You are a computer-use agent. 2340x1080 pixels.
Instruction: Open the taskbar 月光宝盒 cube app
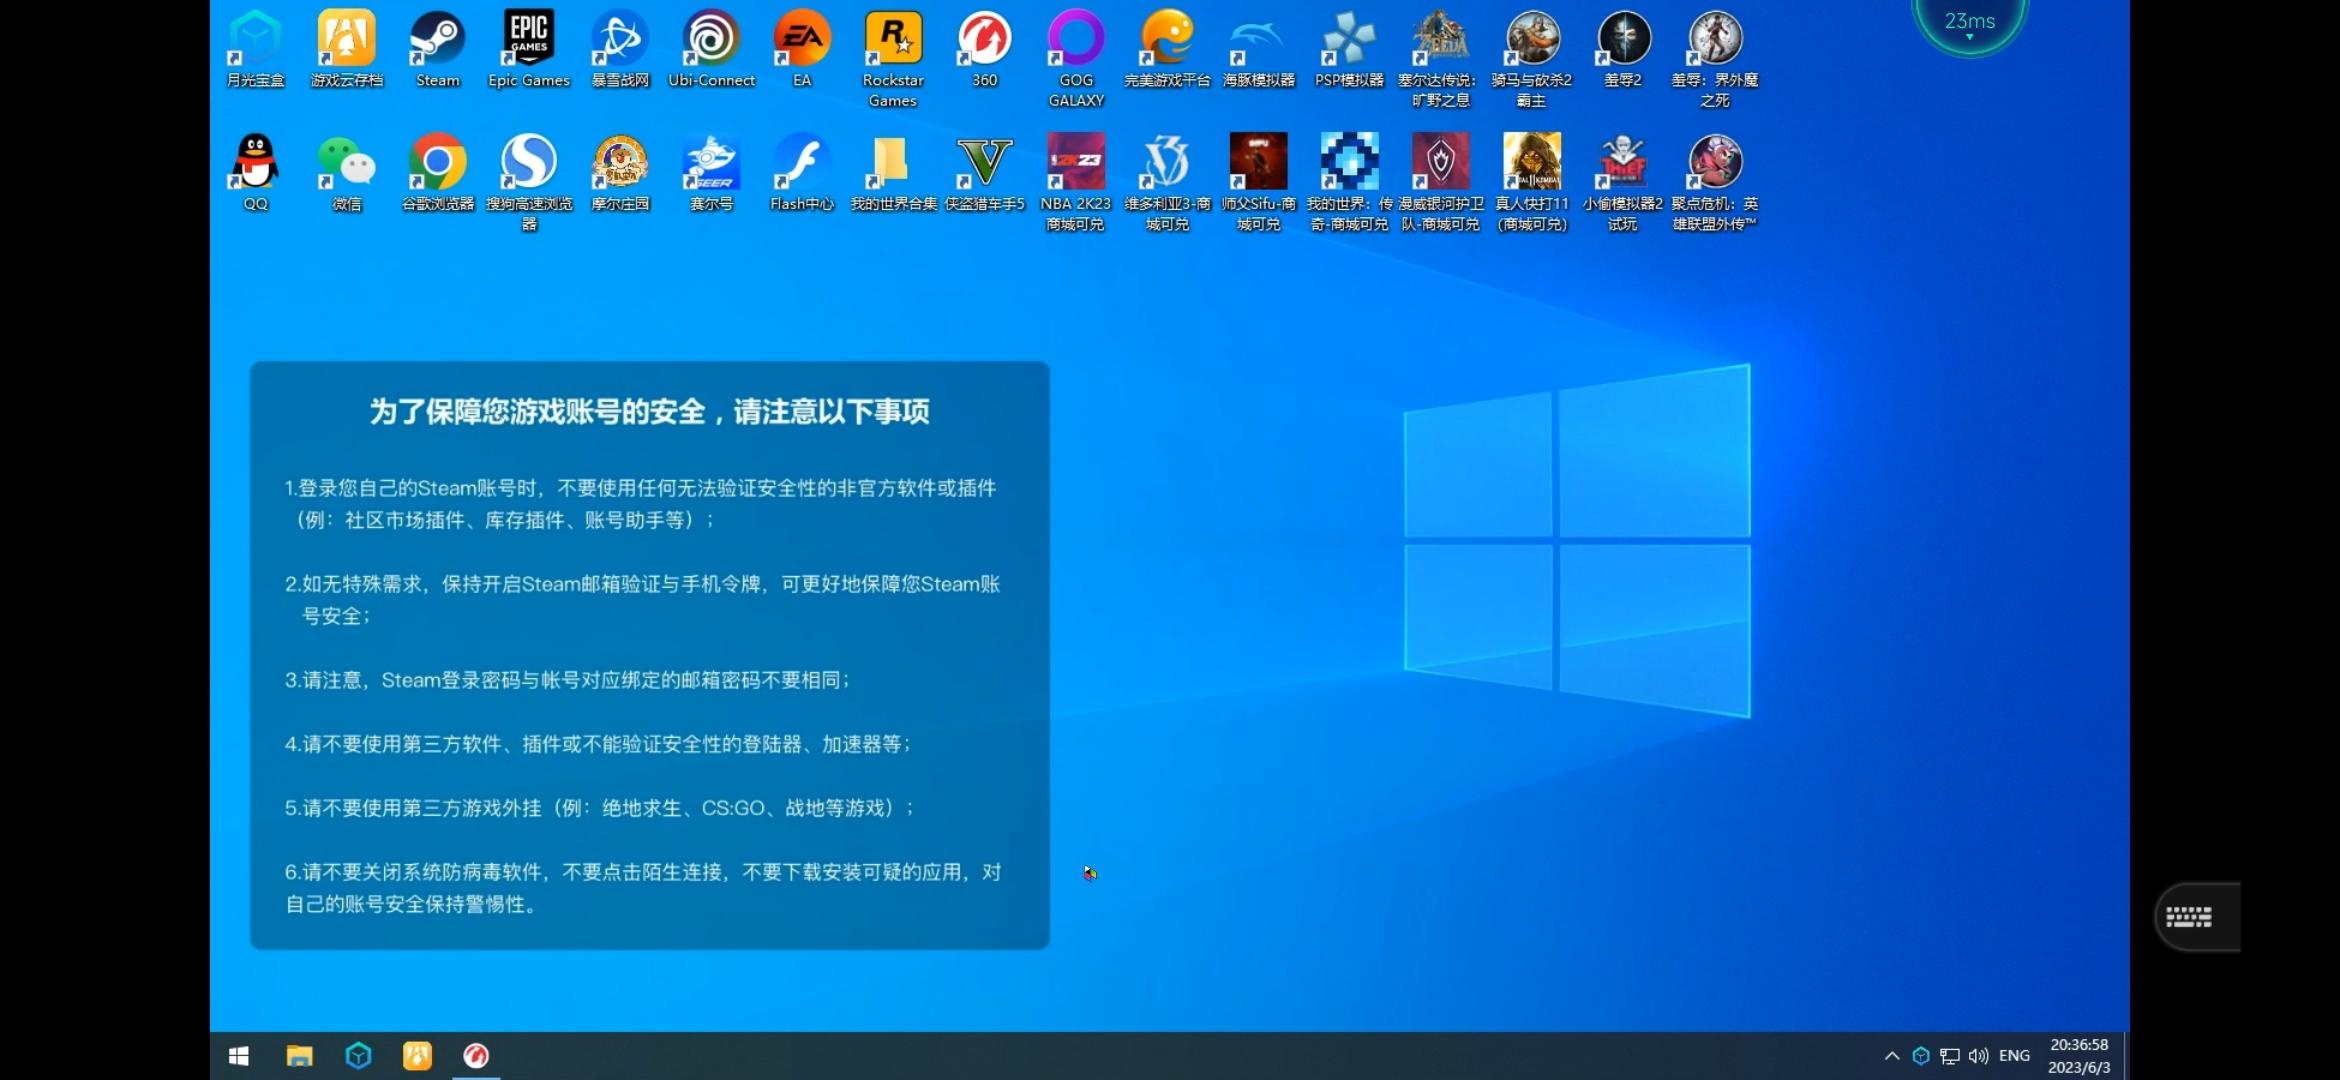pos(358,1056)
